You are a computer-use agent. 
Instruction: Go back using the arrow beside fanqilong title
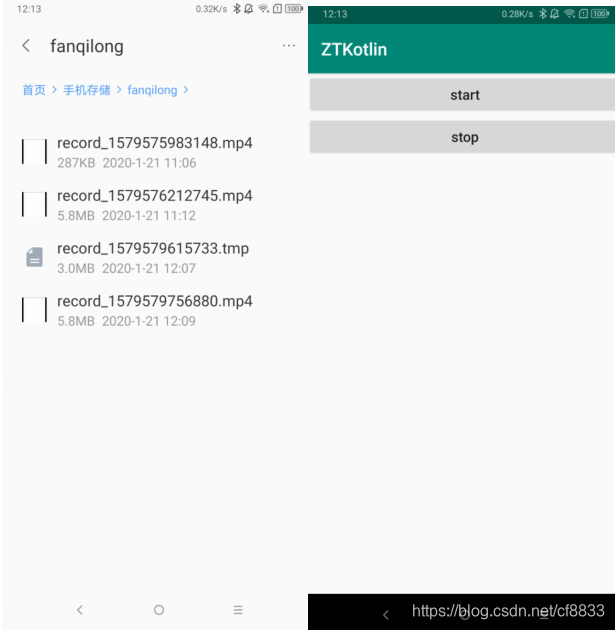click(26, 45)
